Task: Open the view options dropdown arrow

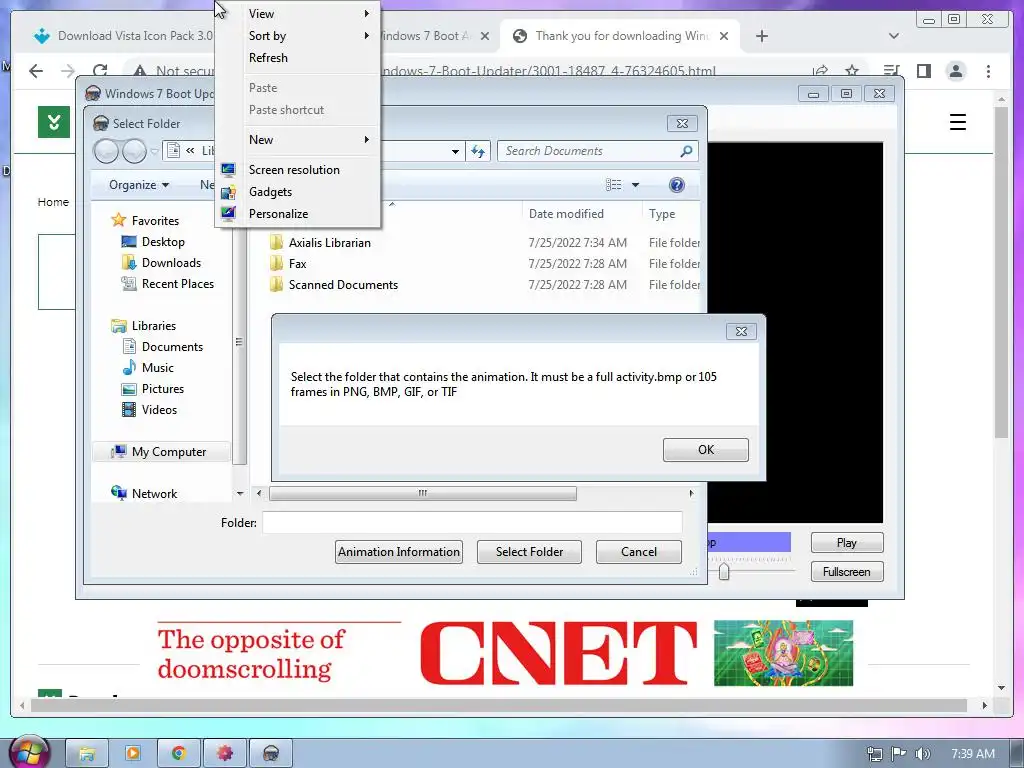Action: click(x=635, y=185)
